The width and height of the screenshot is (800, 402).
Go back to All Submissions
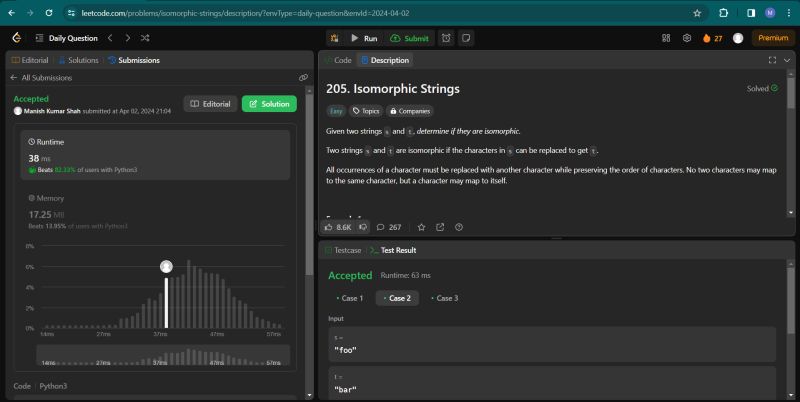coord(41,78)
